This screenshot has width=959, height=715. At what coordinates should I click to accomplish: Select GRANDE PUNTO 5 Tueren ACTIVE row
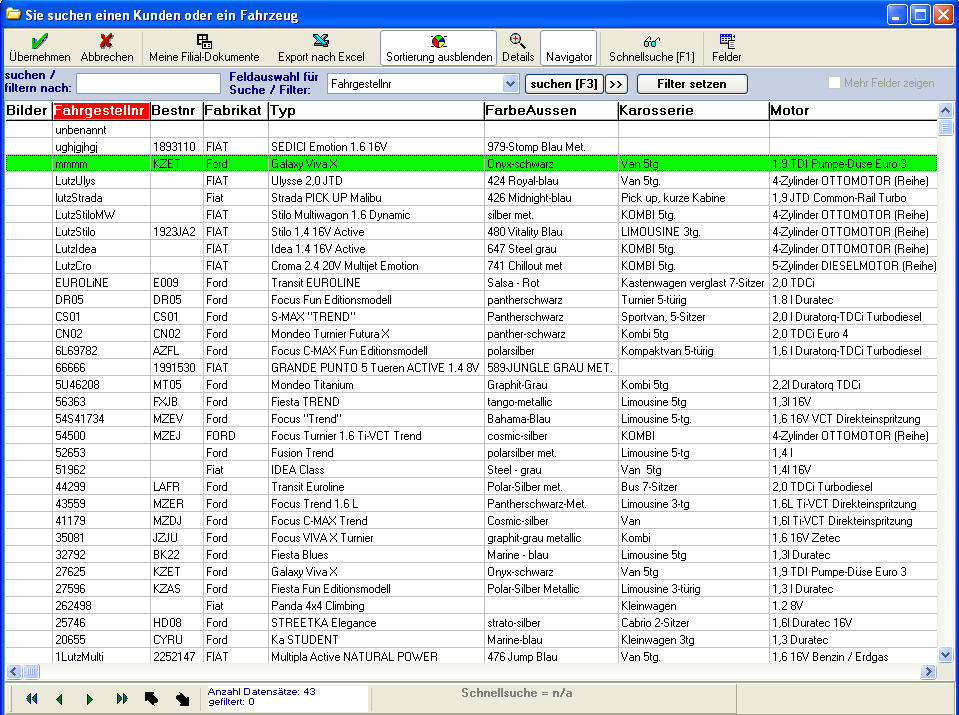click(471, 368)
